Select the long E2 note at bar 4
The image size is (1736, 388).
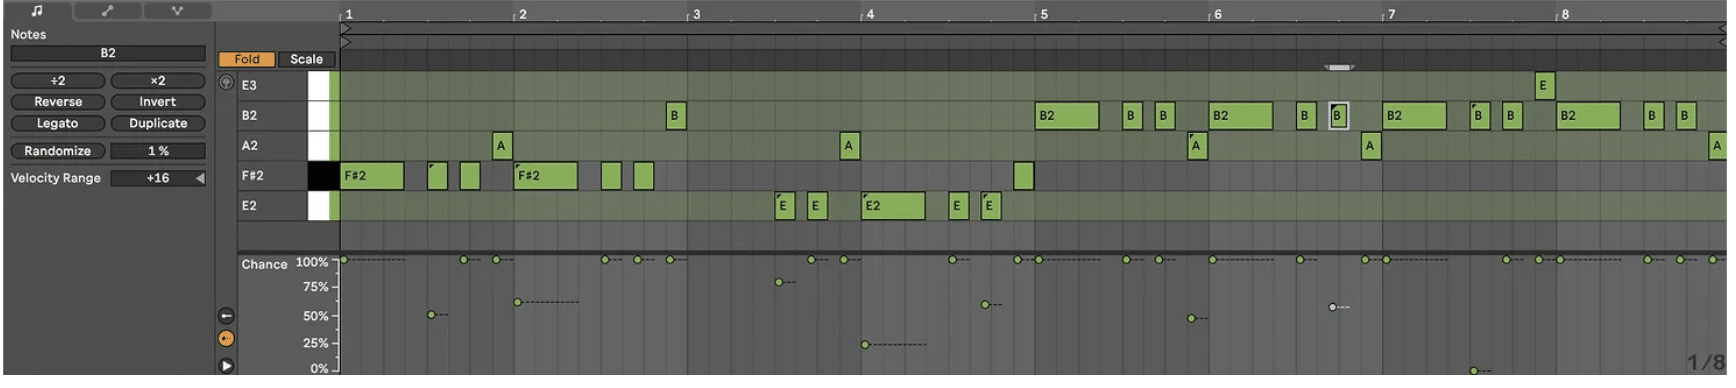click(893, 206)
